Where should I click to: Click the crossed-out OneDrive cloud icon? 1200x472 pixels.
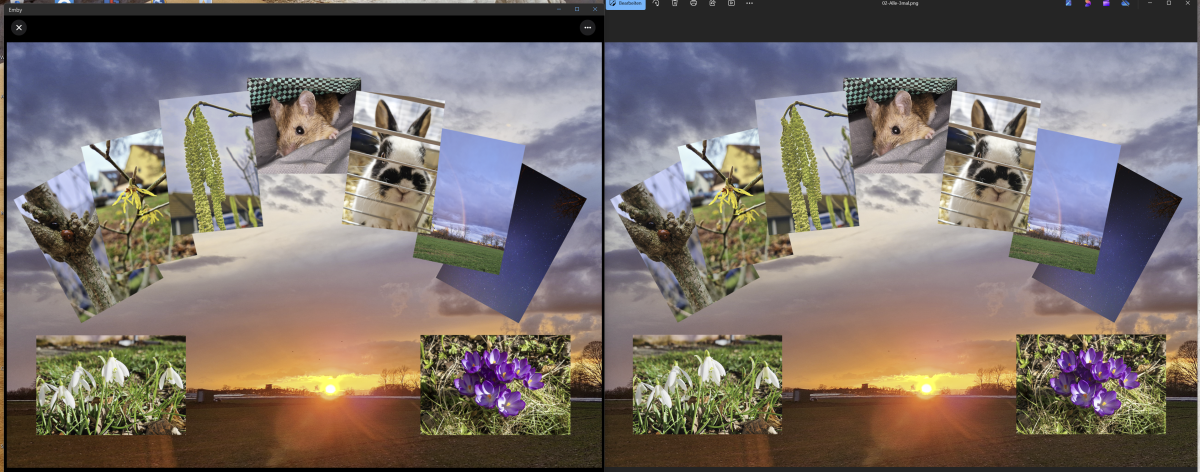[x=1125, y=4]
